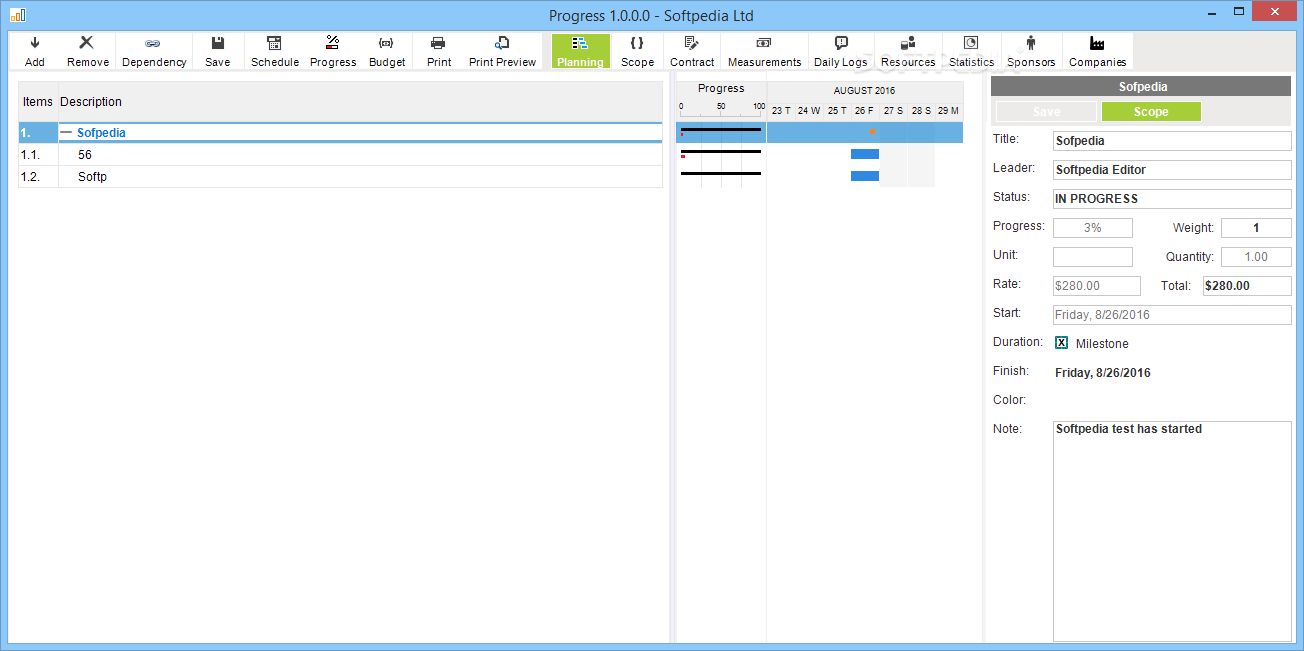This screenshot has width=1304, height=651.
Task: Click the orange milestone marker on Sofpedia row
Action: [872, 131]
